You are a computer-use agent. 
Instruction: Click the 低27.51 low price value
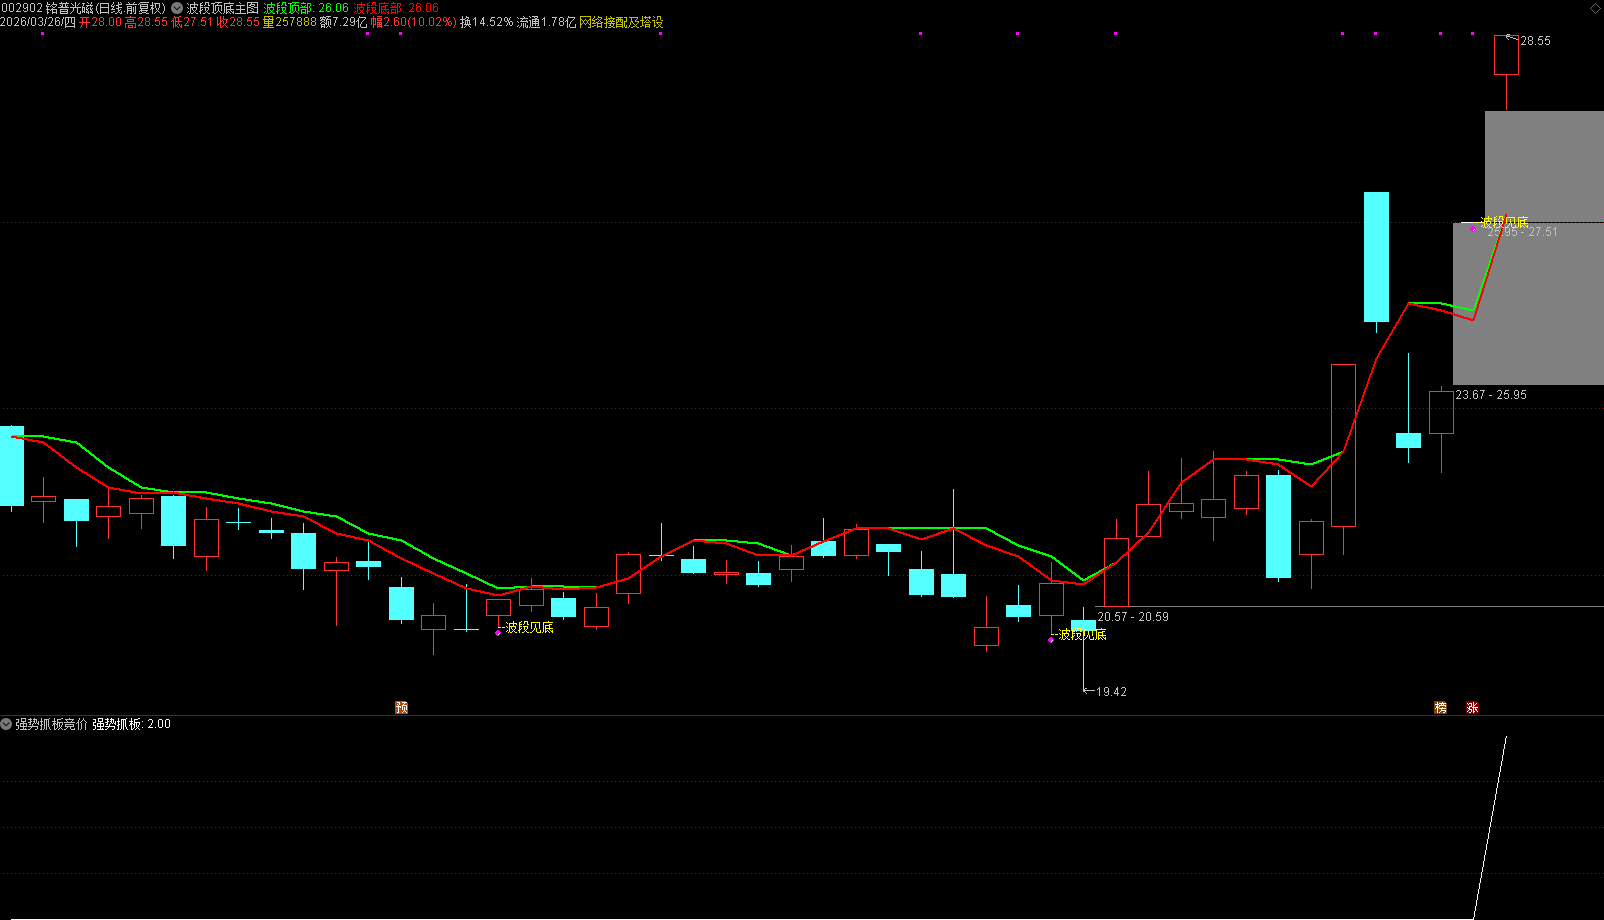pos(192,22)
